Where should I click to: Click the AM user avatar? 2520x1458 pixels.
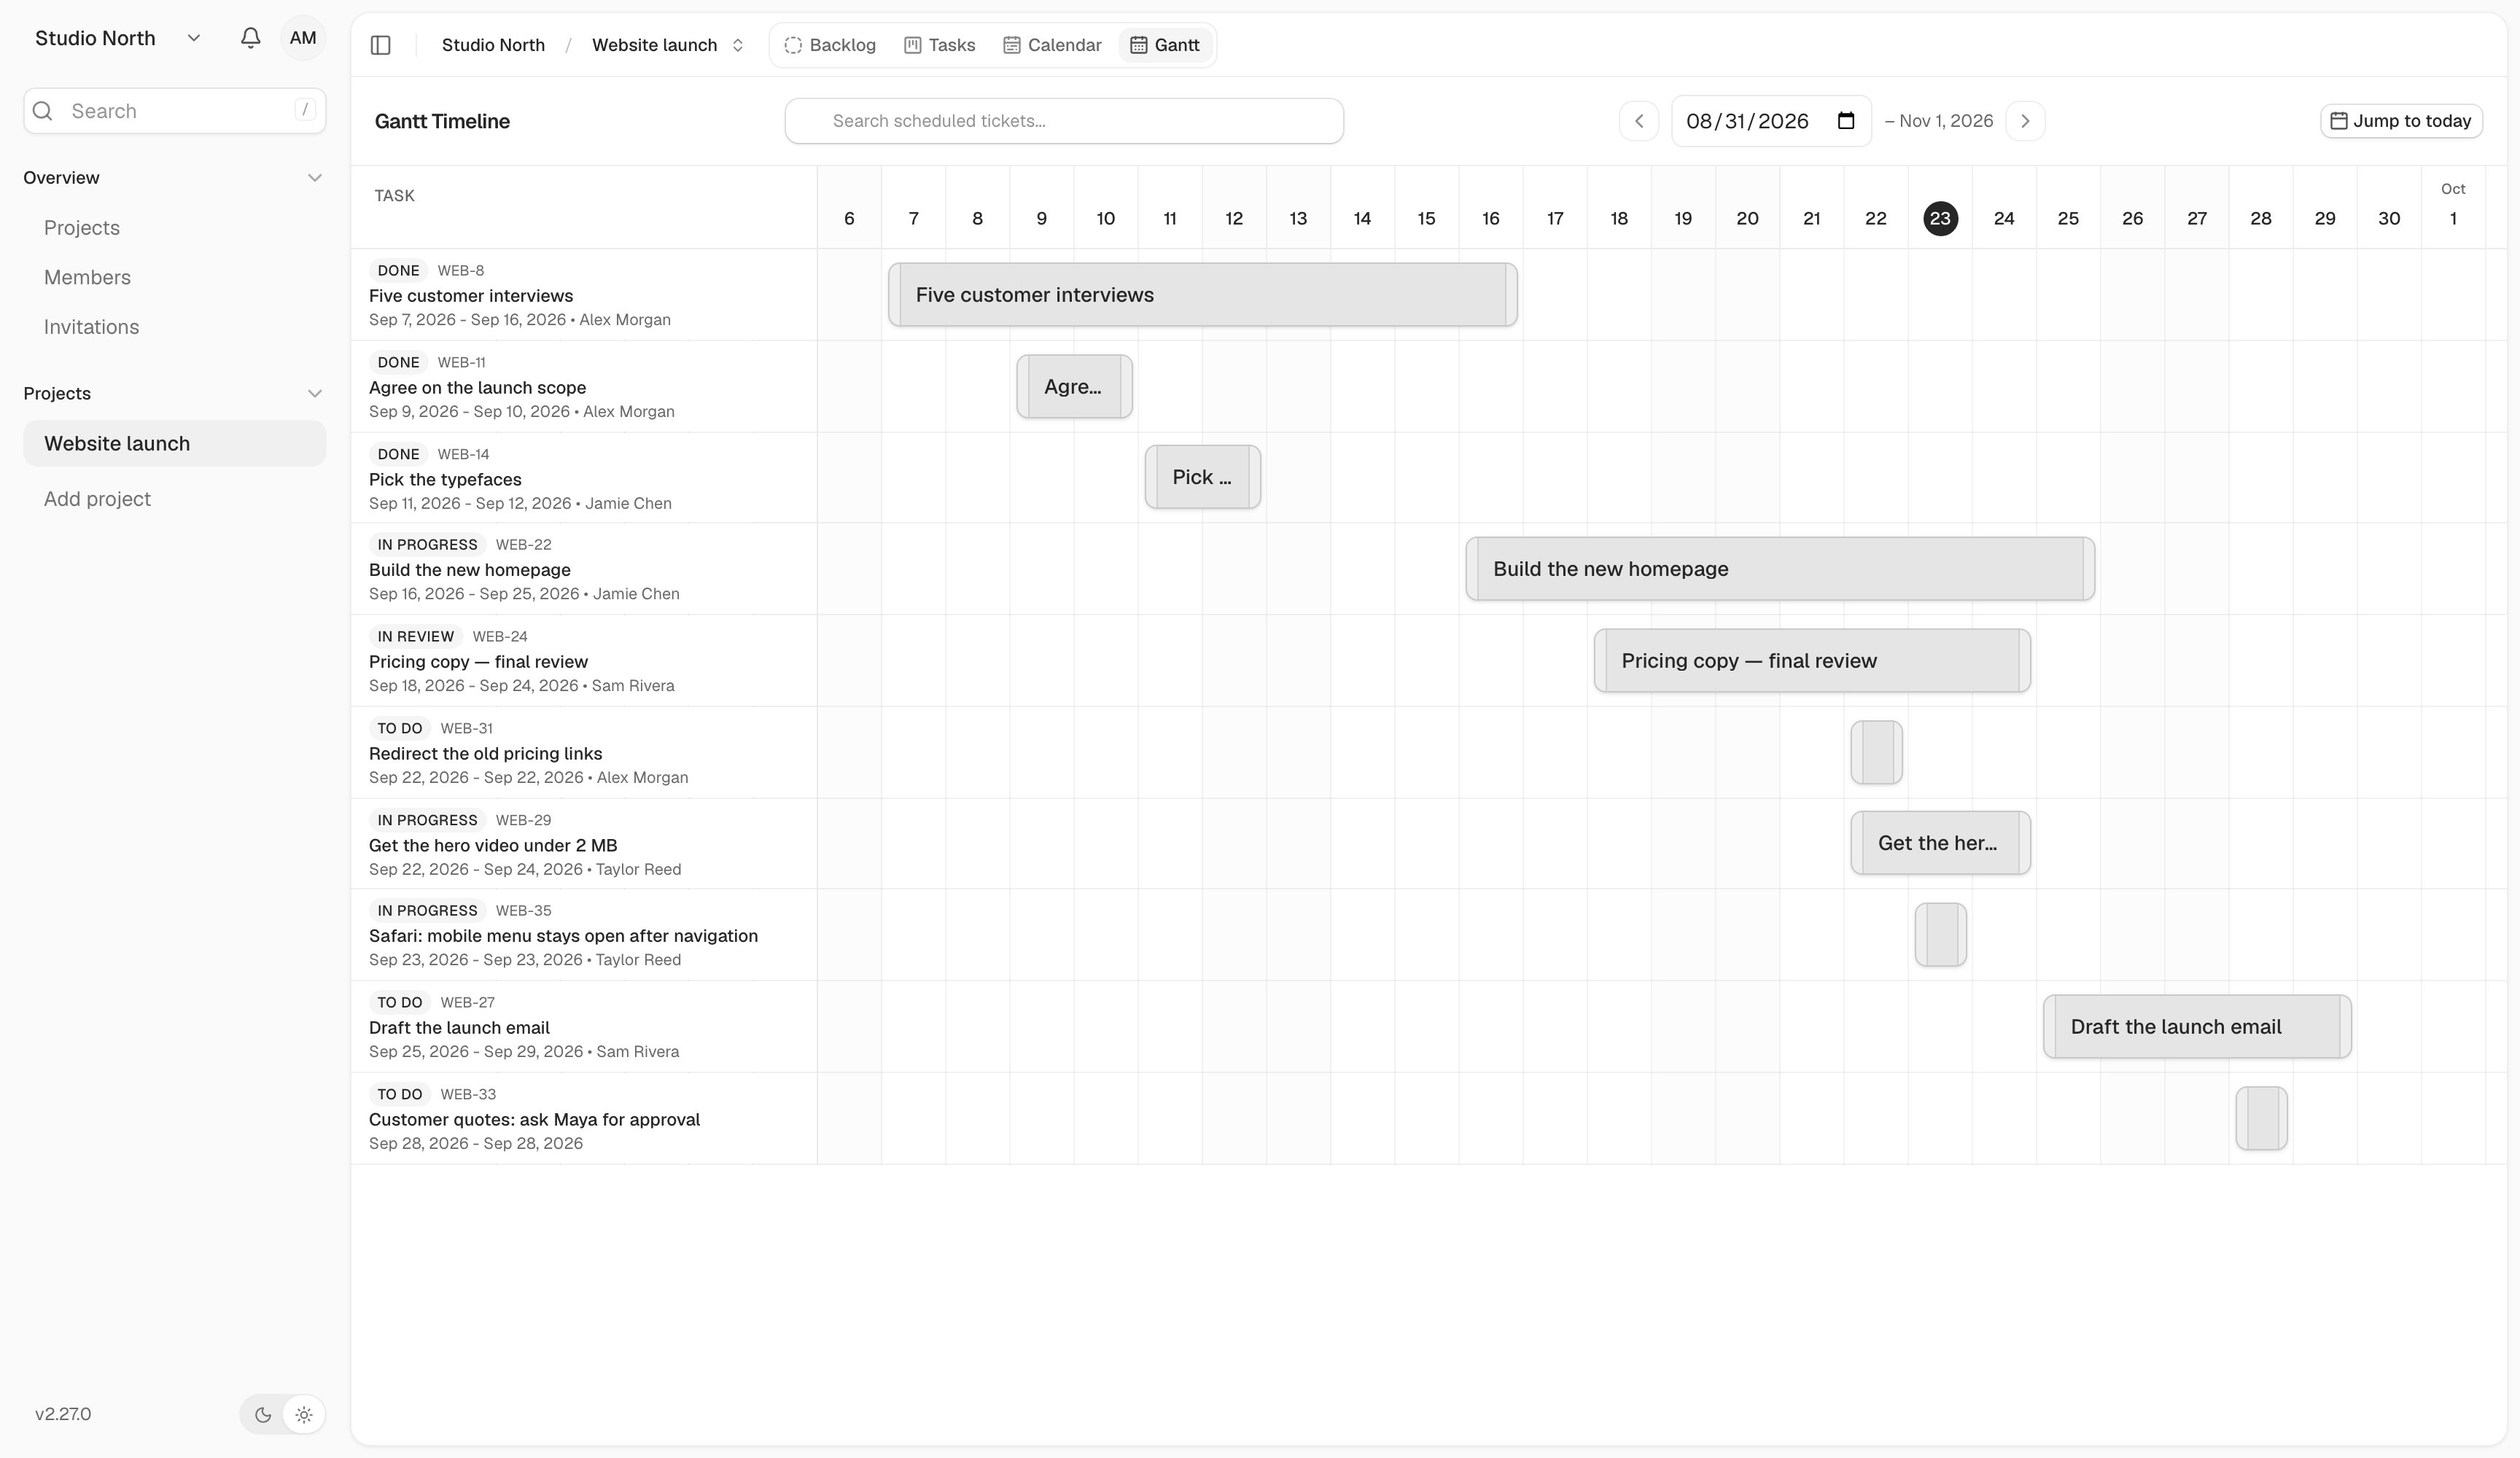pyautogui.click(x=303, y=38)
